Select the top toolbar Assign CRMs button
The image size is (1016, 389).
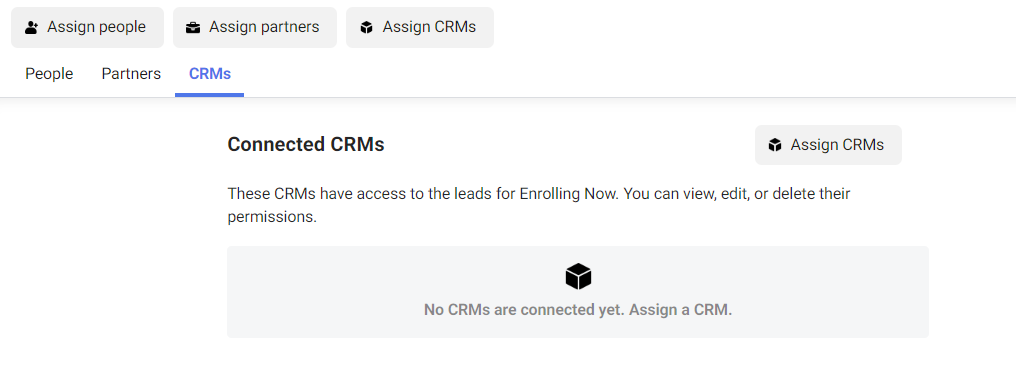420,27
